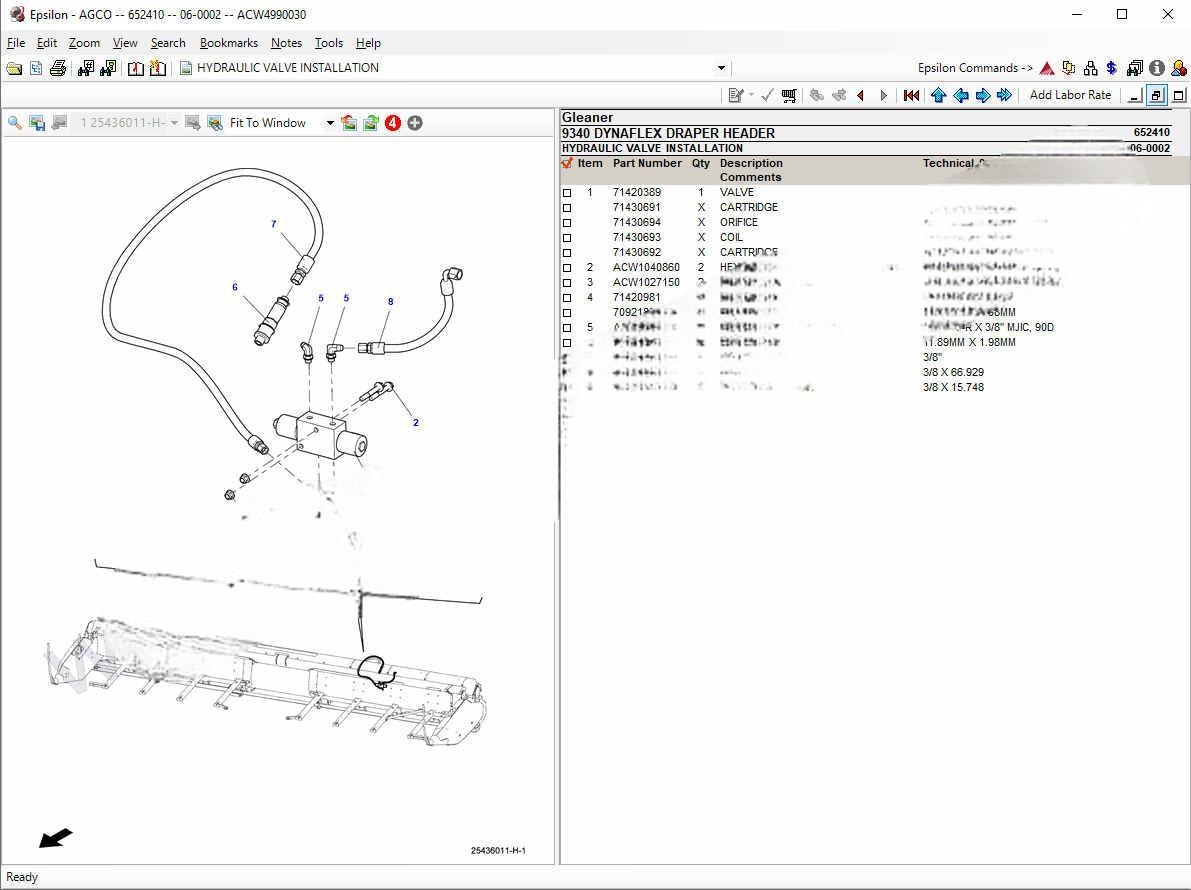Select the checkbox next to part ACW1040860
This screenshot has width=1191, height=890.
point(567,268)
